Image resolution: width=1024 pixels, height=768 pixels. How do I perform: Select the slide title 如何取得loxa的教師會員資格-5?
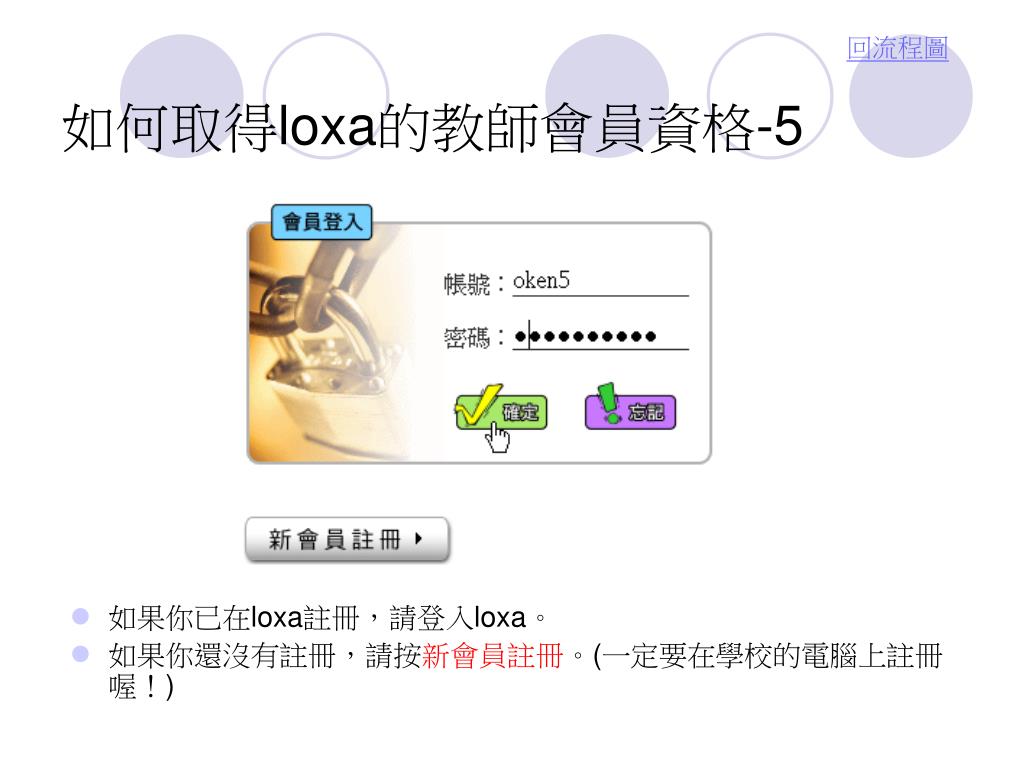click(x=432, y=127)
